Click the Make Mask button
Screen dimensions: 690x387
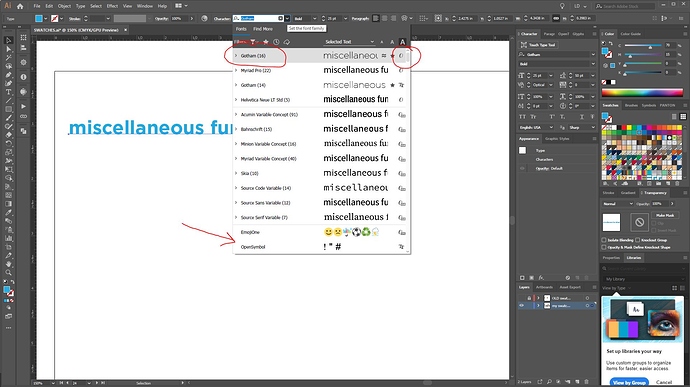point(665,215)
